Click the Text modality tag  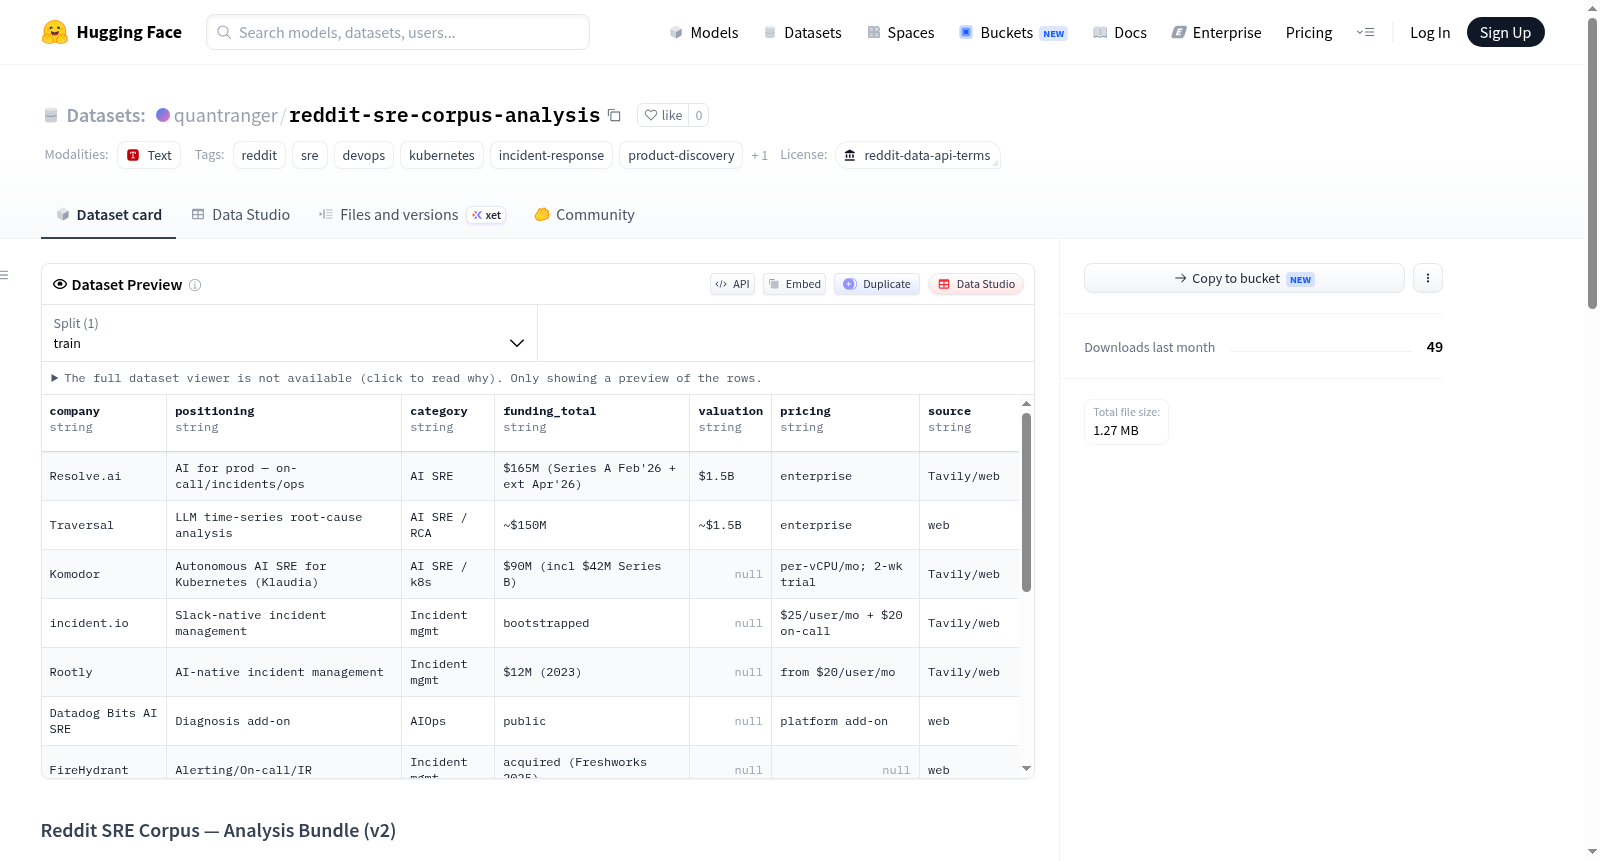[x=149, y=155]
